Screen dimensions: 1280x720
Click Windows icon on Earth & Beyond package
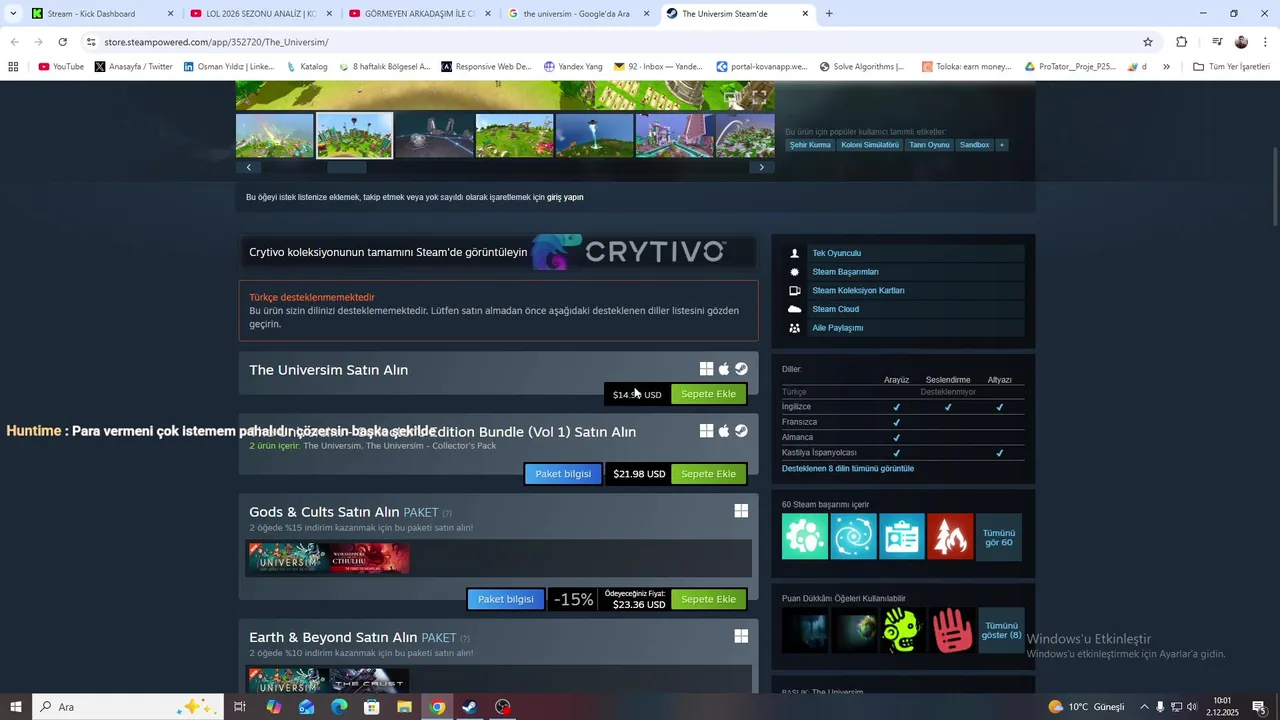point(741,636)
